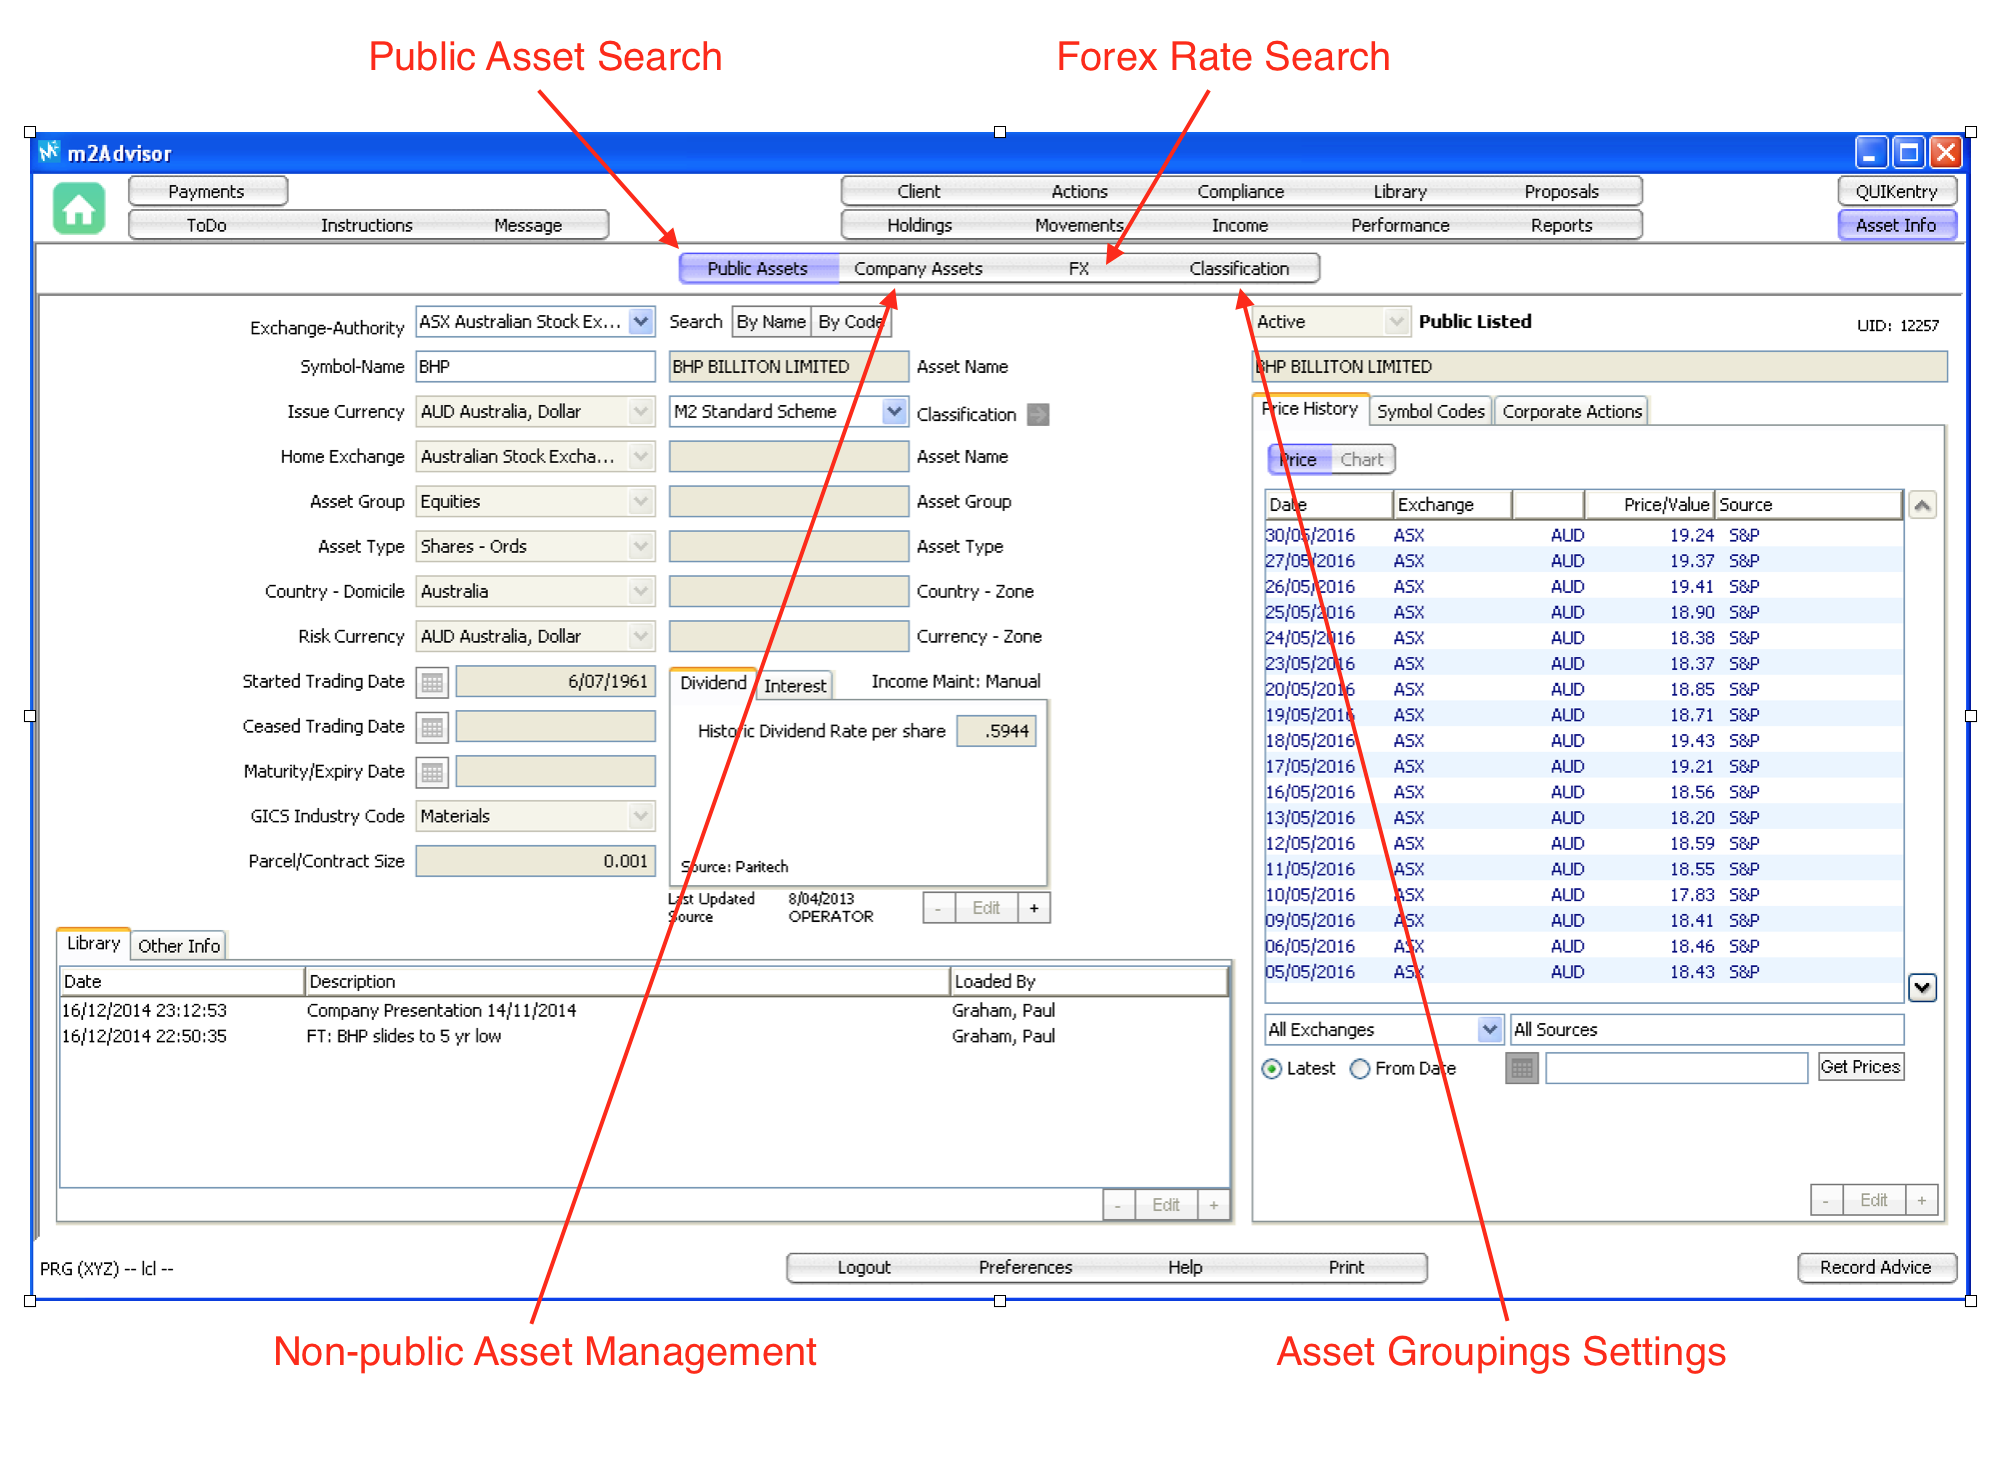The image size is (2004, 1458).
Task: Click the Get Prices button
Action: click(x=1859, y=1067)
